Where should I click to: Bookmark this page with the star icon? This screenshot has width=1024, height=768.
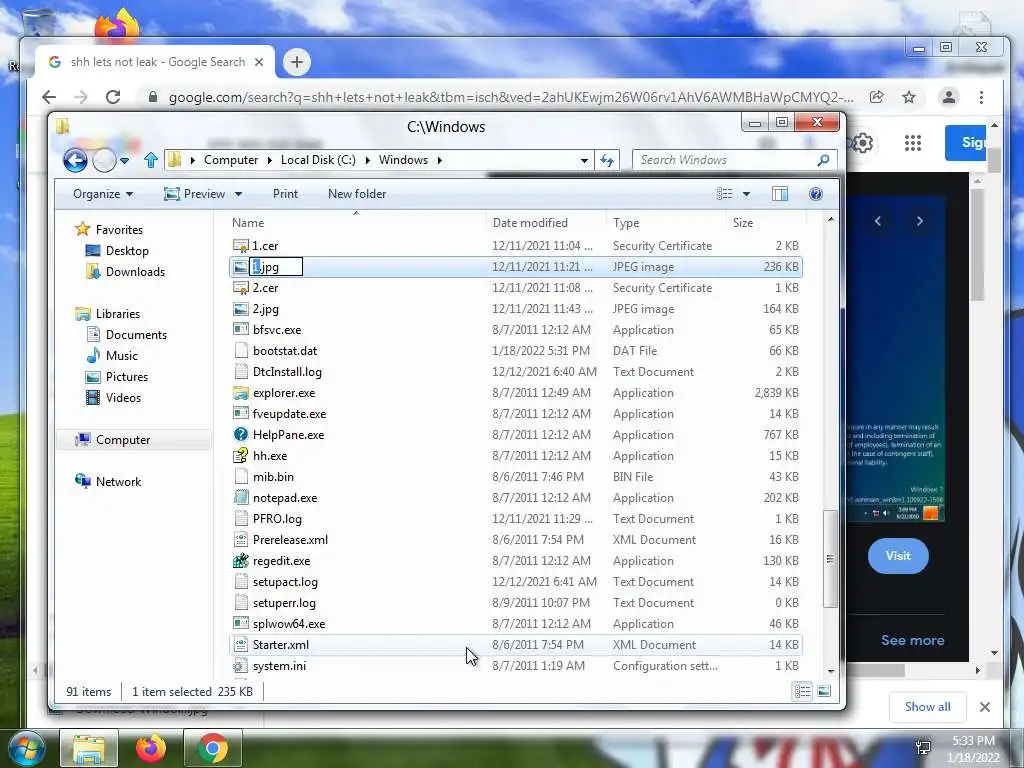click(x=908, y=97)
